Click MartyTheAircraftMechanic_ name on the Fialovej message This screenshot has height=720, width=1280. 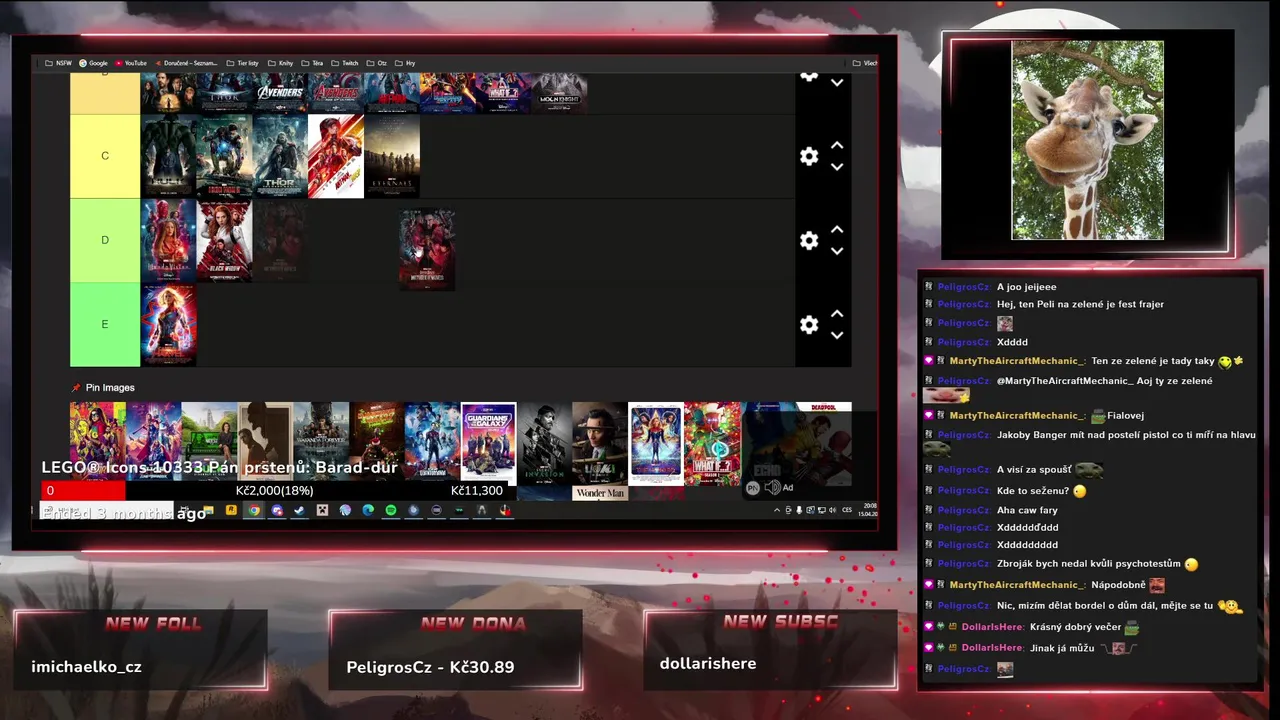tap(1015, 415)
